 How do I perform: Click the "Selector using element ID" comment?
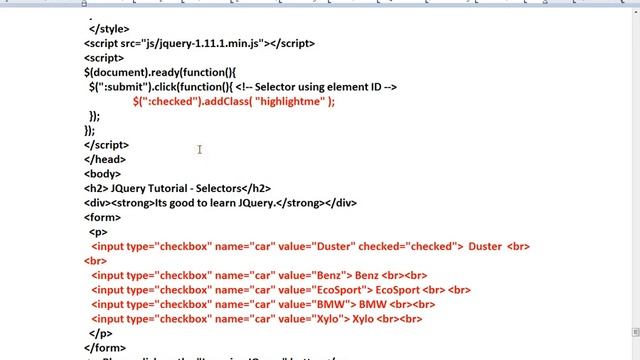(x=316, y=87)
